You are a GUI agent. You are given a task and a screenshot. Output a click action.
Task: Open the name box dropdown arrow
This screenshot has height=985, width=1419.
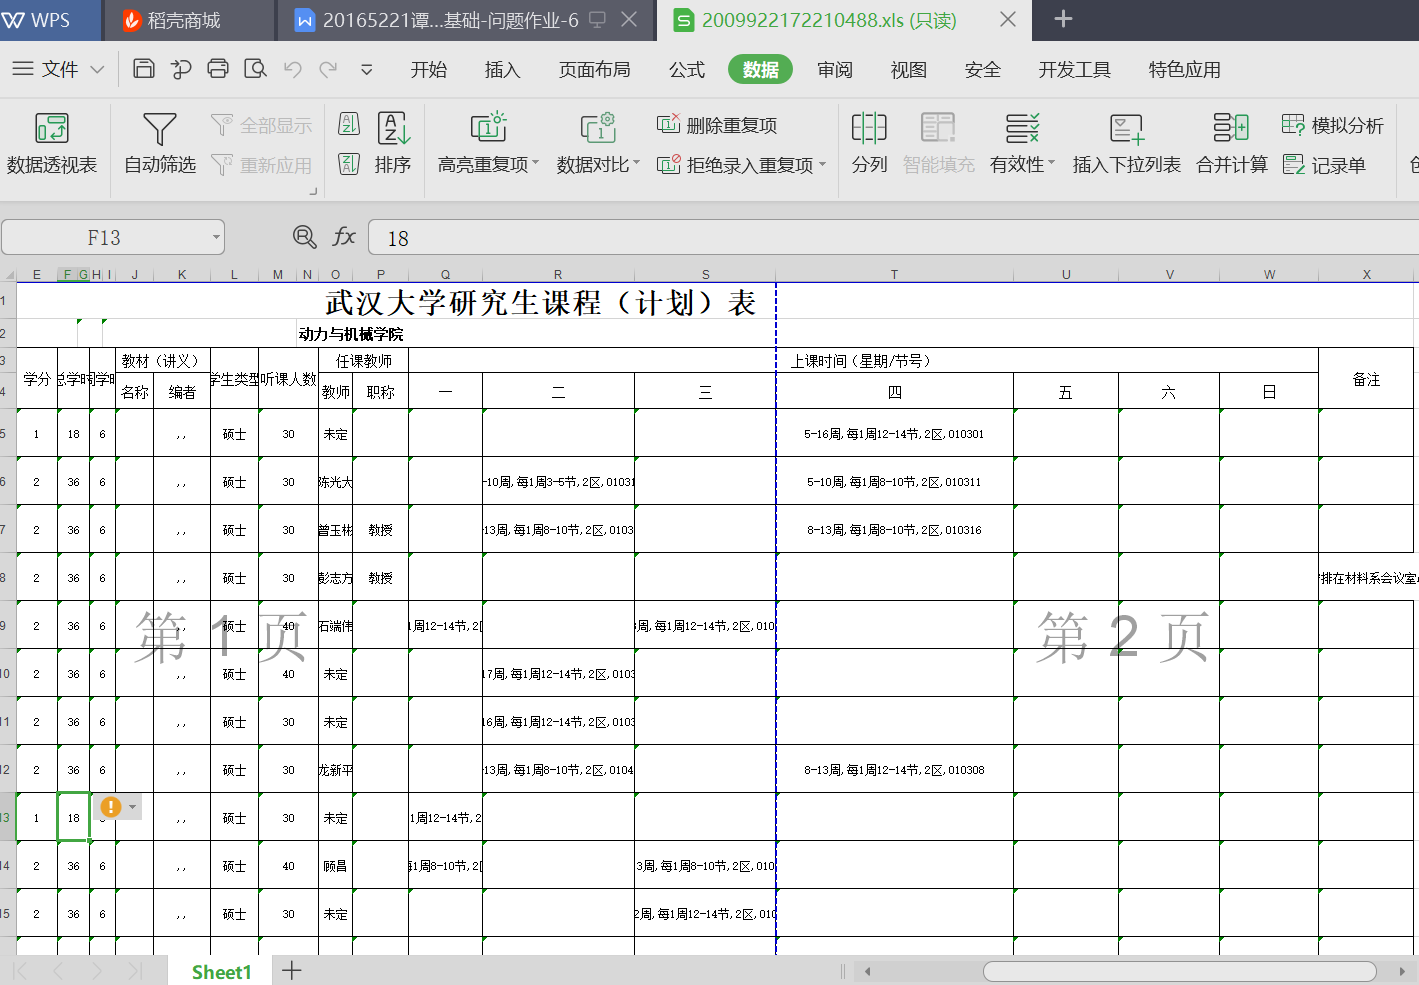click(x=216, y=237)
